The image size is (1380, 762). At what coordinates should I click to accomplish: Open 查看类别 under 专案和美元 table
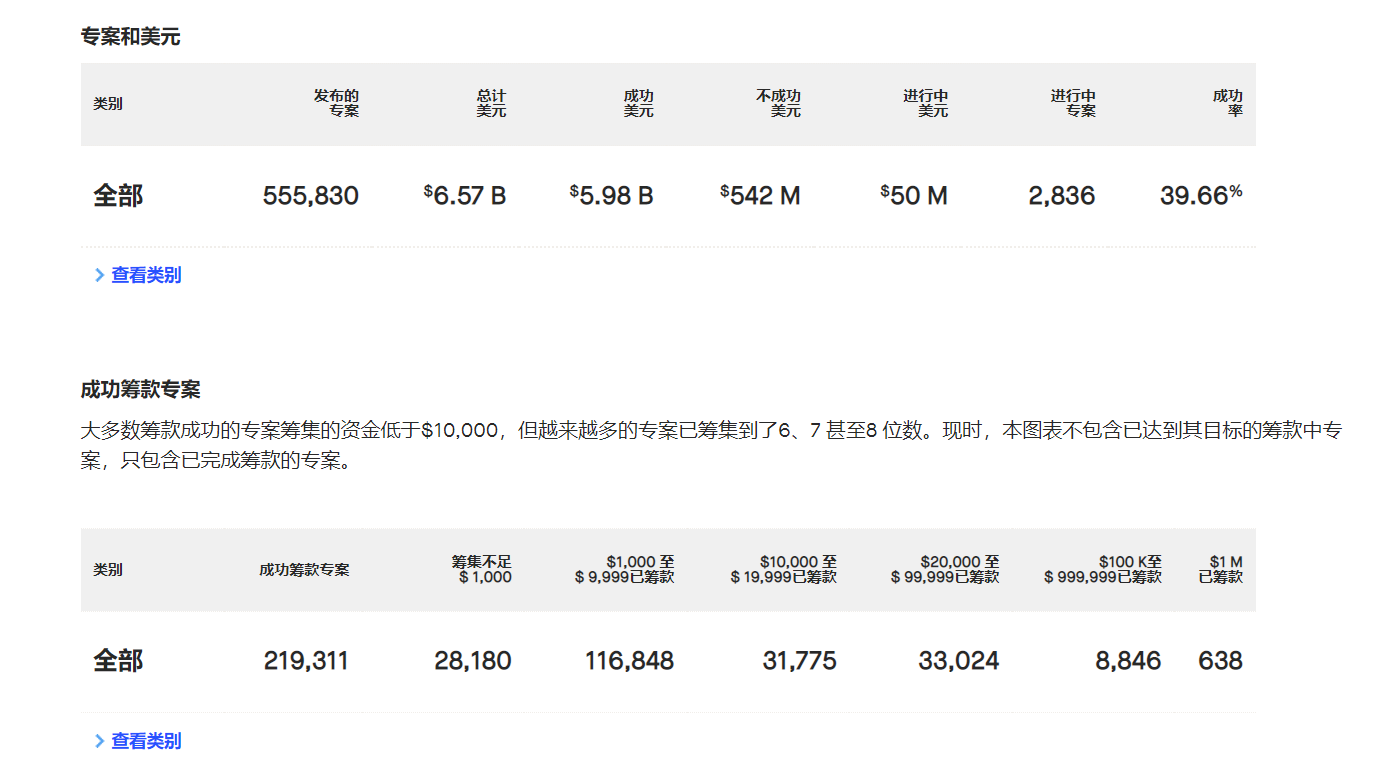145,274
